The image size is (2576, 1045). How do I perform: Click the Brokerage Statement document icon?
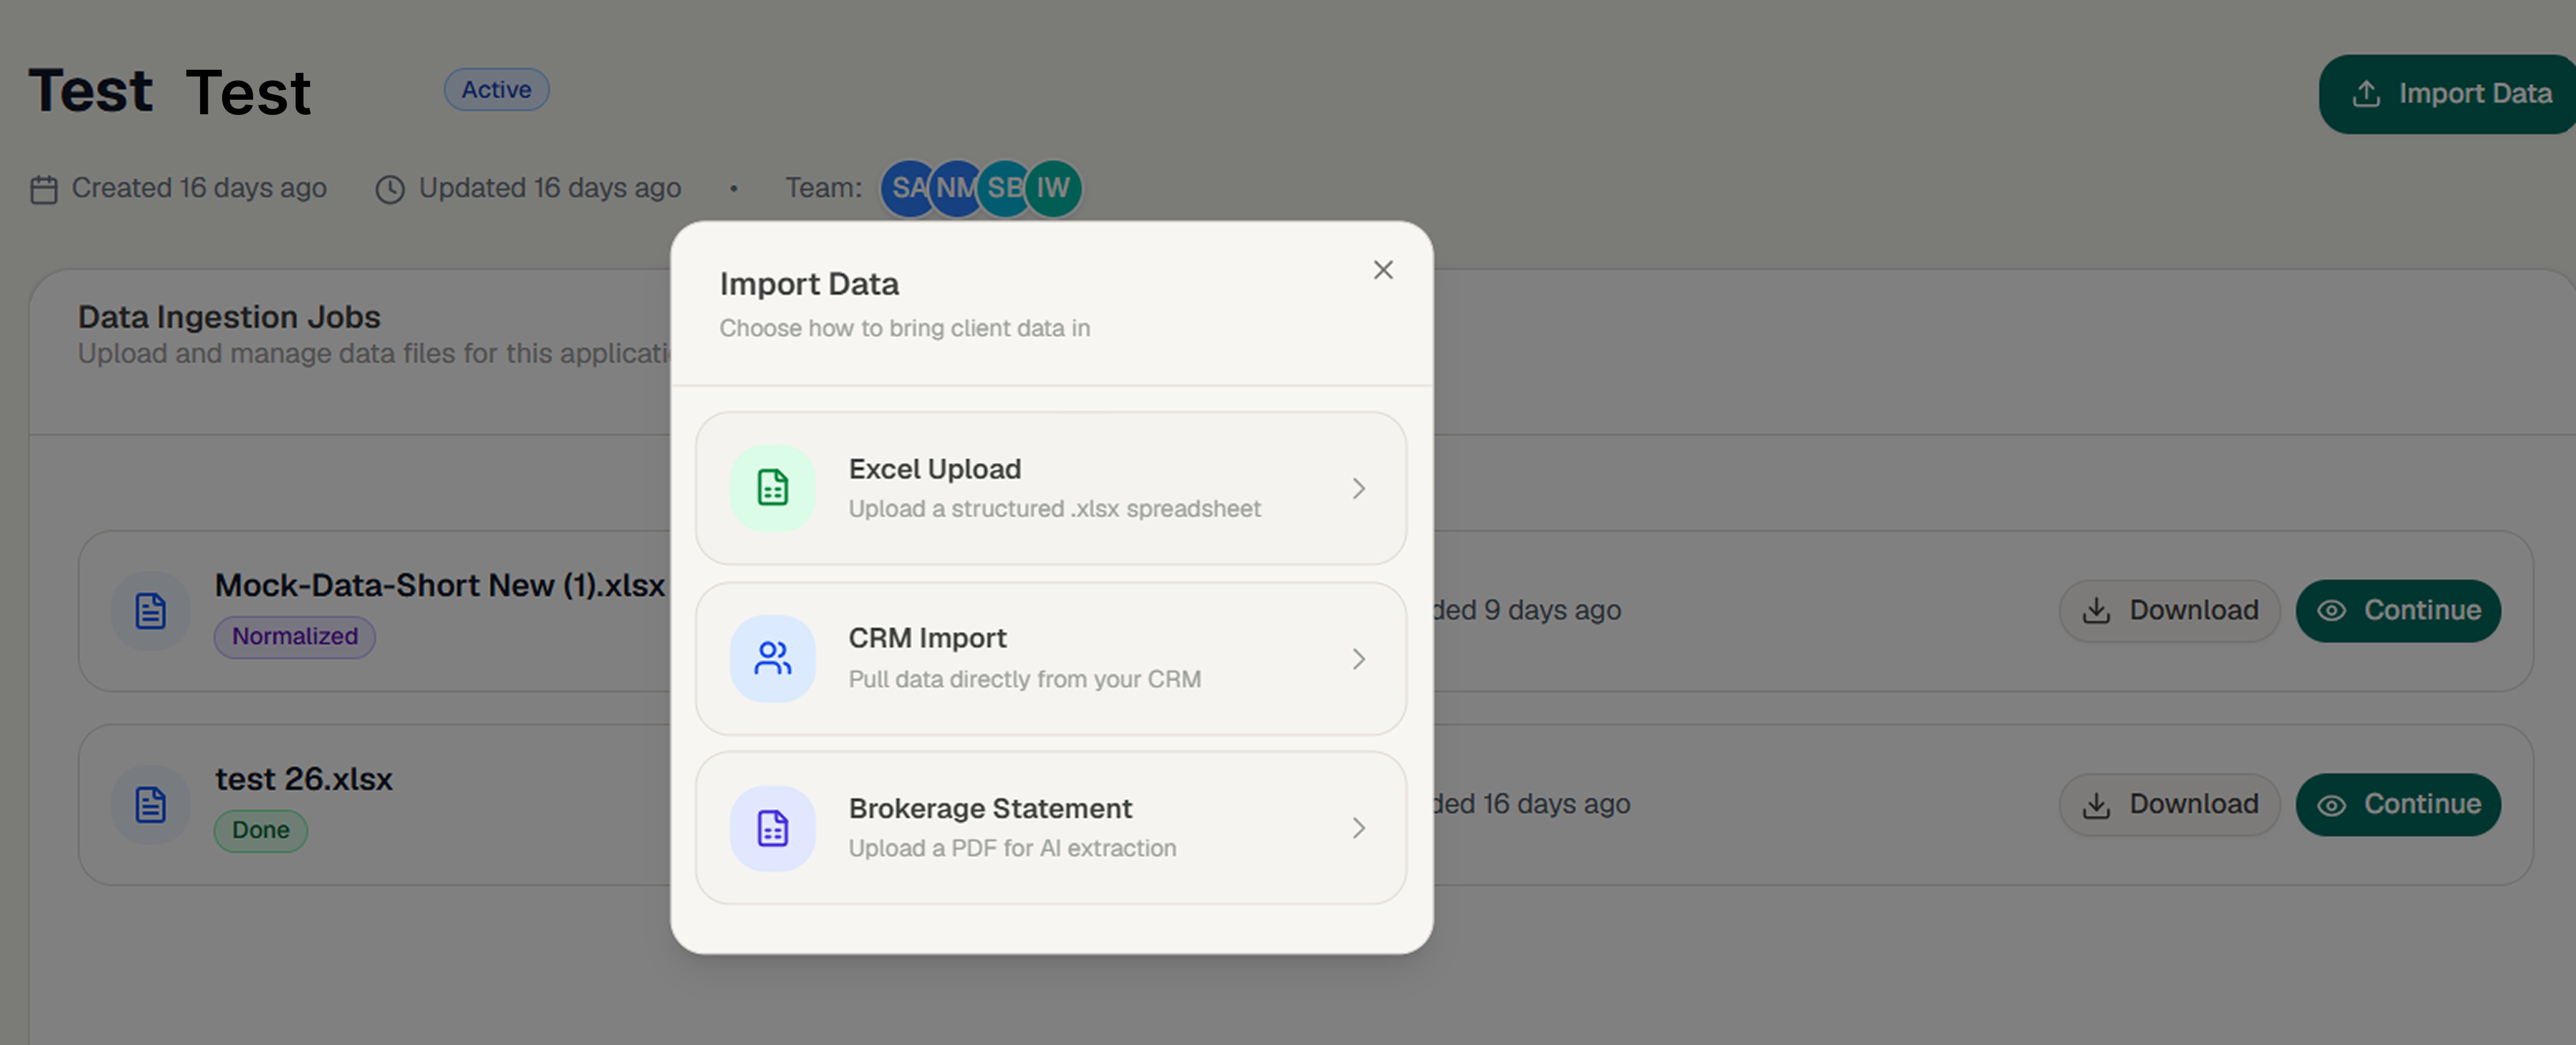773,828
